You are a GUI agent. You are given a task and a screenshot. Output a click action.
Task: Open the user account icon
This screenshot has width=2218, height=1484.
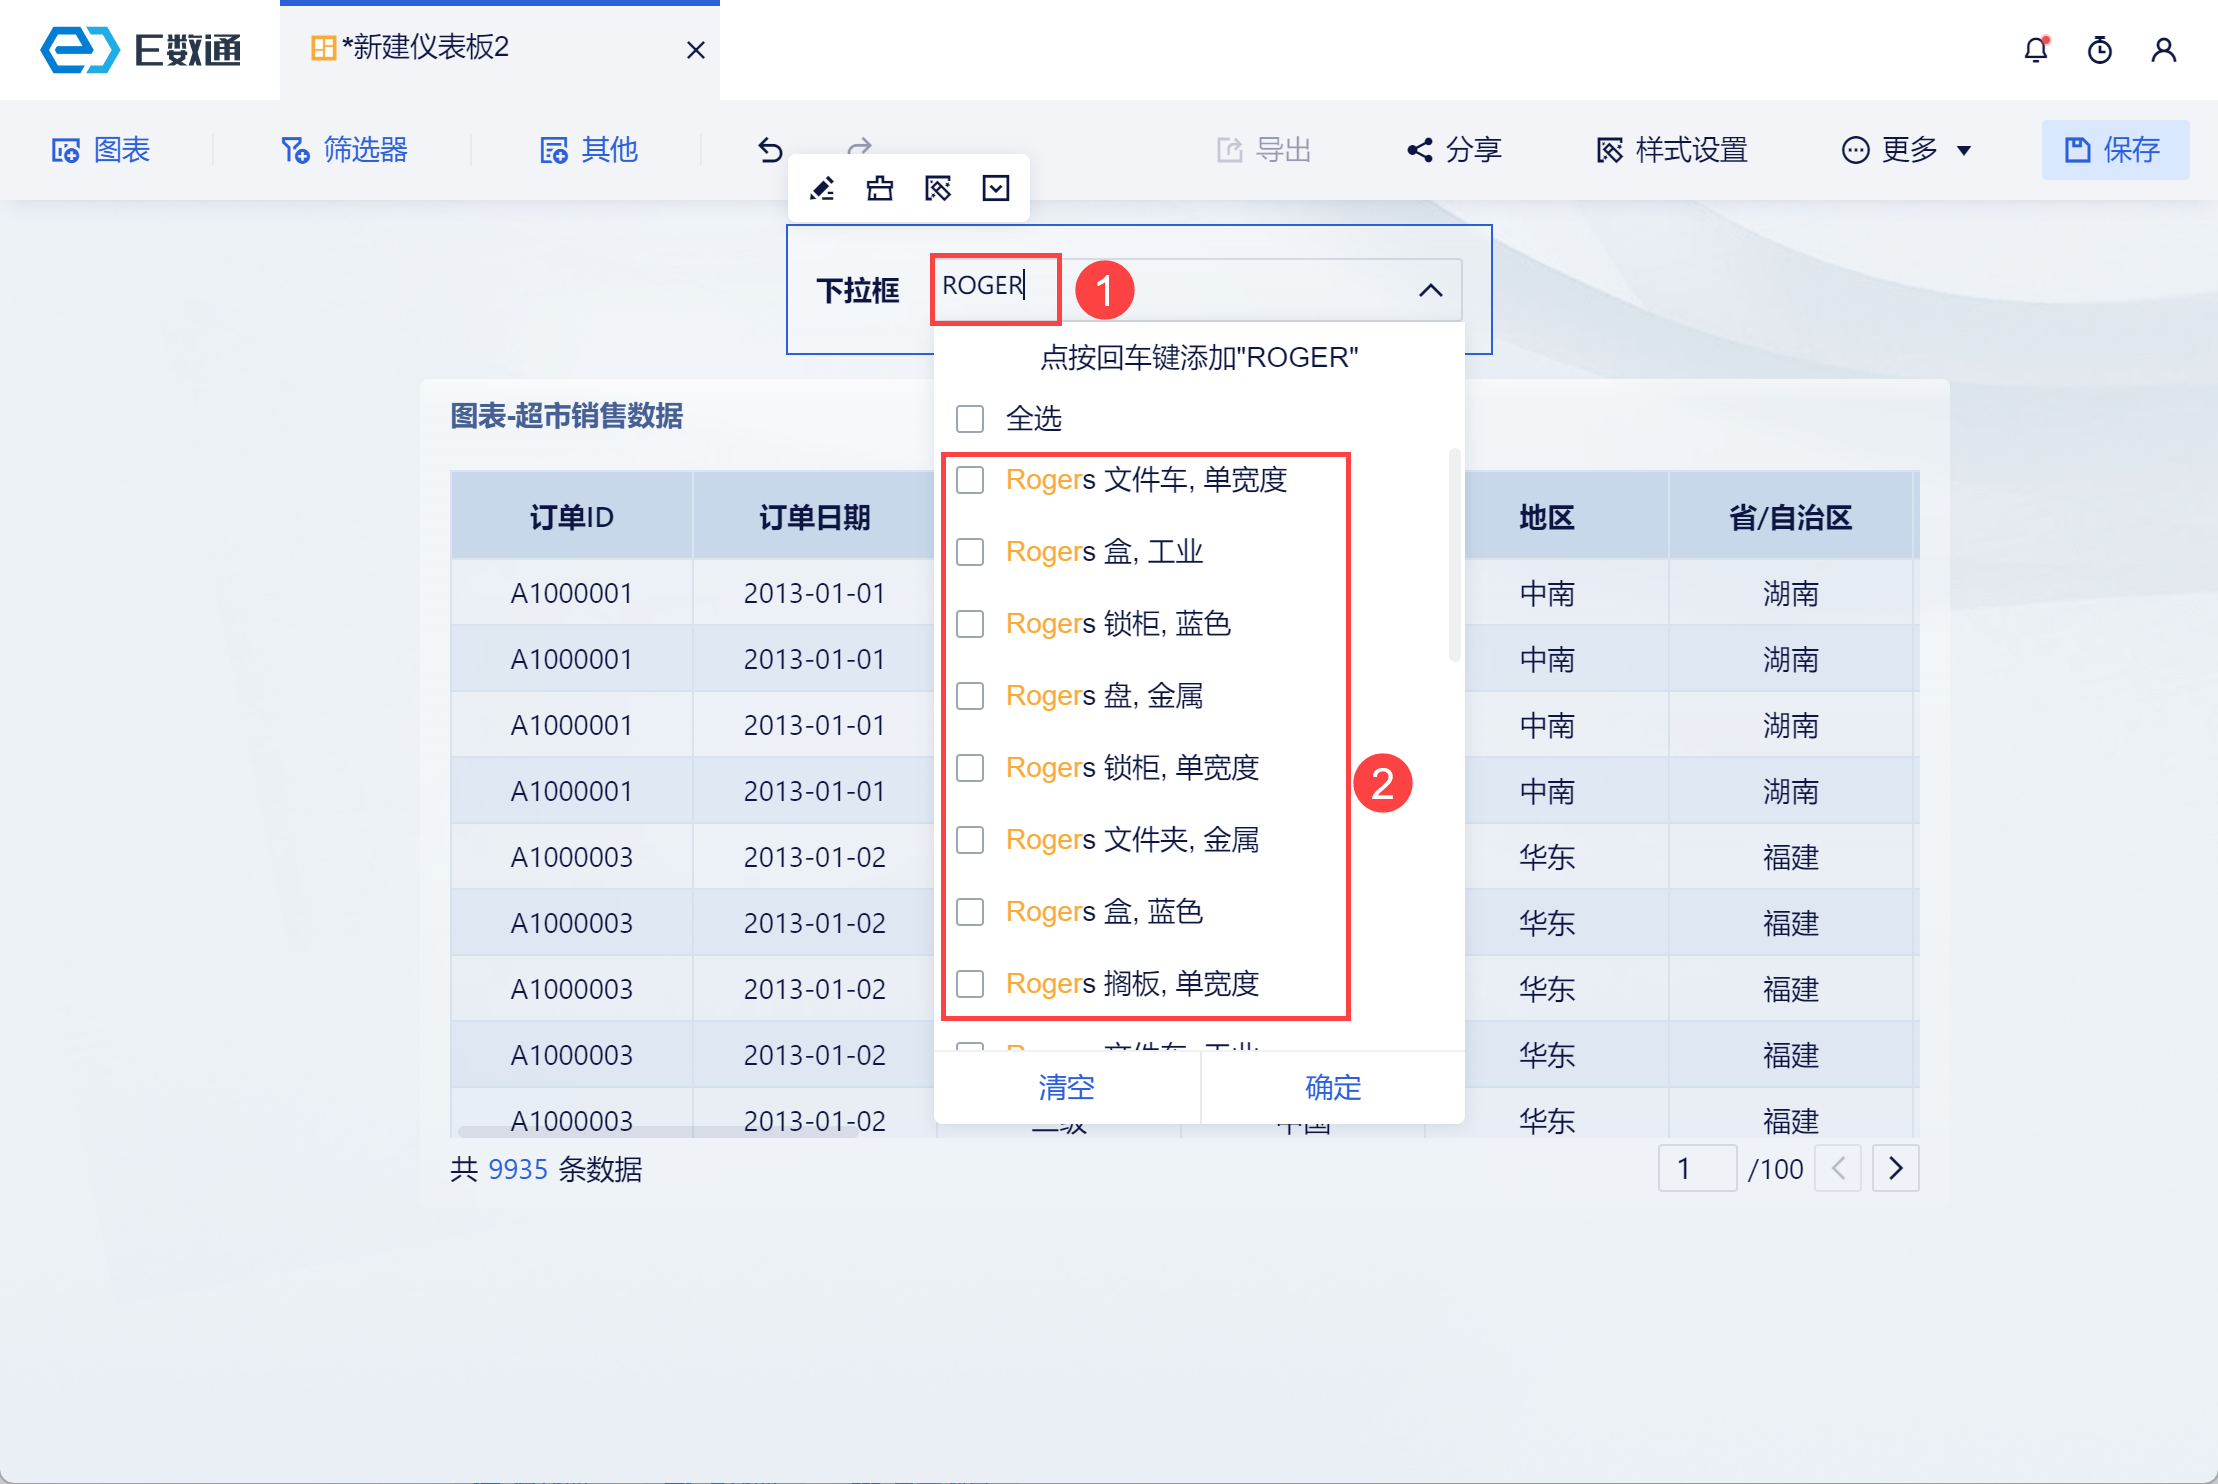(2163, 50)
